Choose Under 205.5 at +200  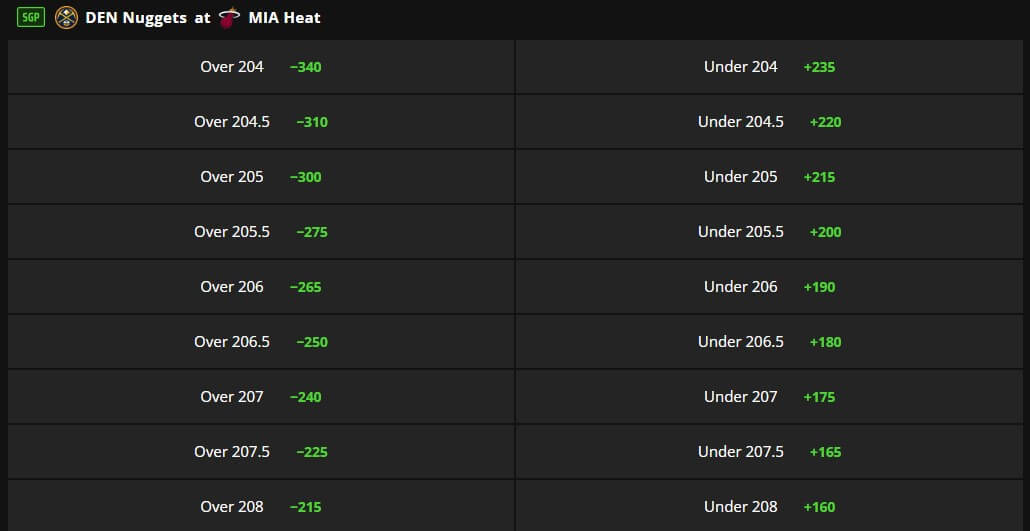point(772,232)
